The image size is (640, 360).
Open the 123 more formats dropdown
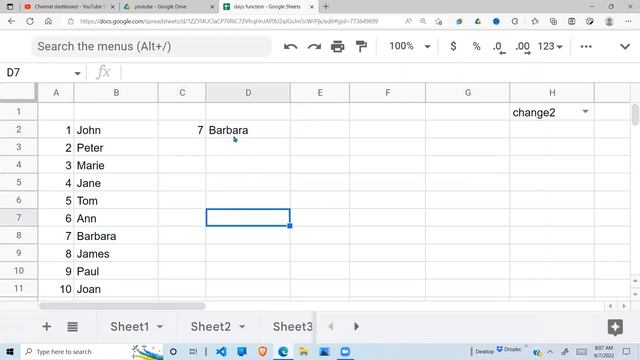click(550, 47)
